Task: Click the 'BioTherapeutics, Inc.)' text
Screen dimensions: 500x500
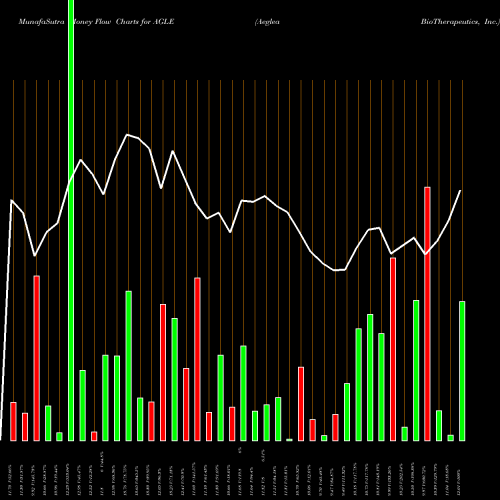Action: coord(460,22)
